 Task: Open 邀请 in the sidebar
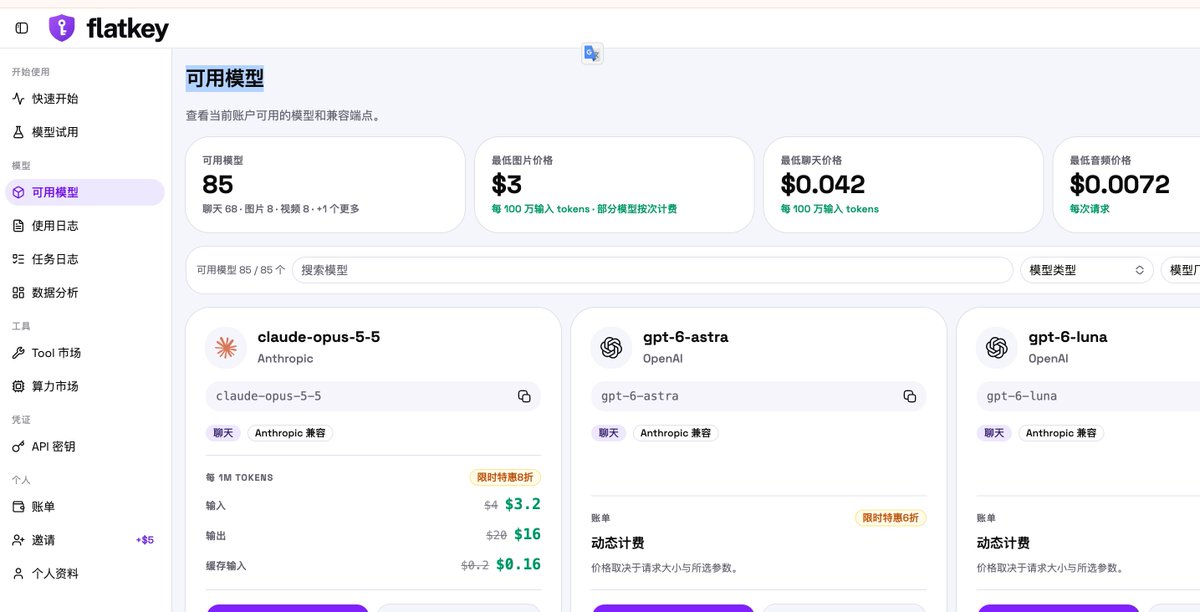[85, 540]
